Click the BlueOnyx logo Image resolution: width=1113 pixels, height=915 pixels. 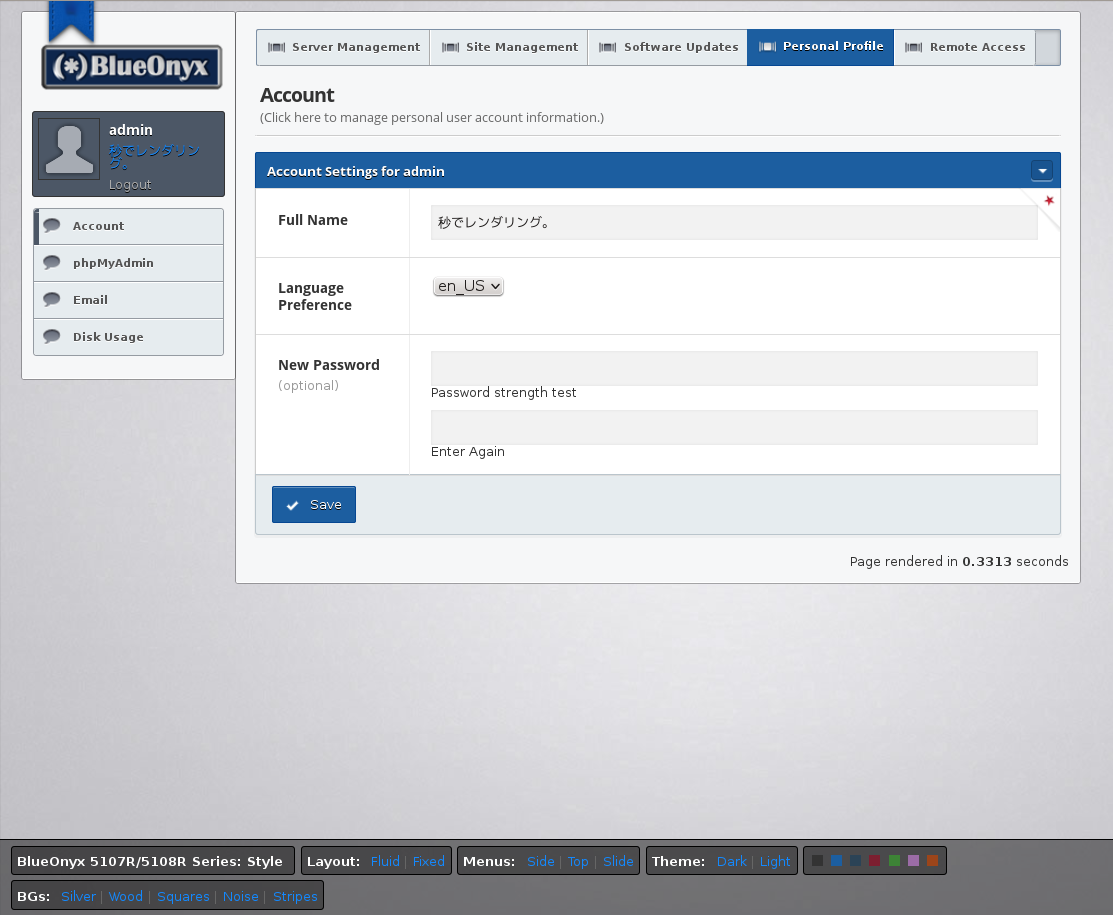point(131,67)
